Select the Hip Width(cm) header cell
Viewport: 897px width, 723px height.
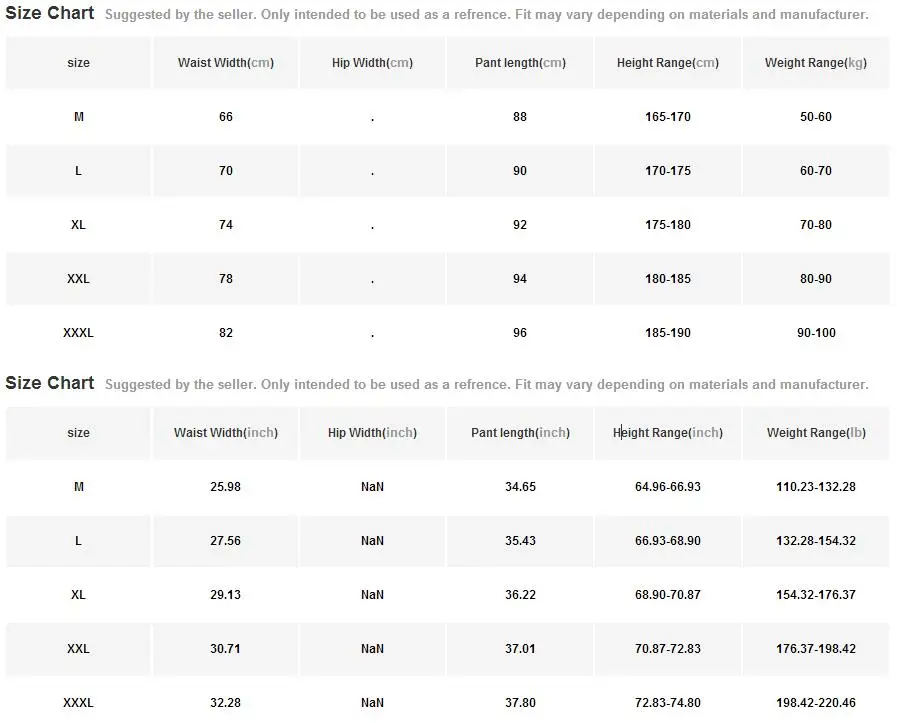(x=372, y=63)
